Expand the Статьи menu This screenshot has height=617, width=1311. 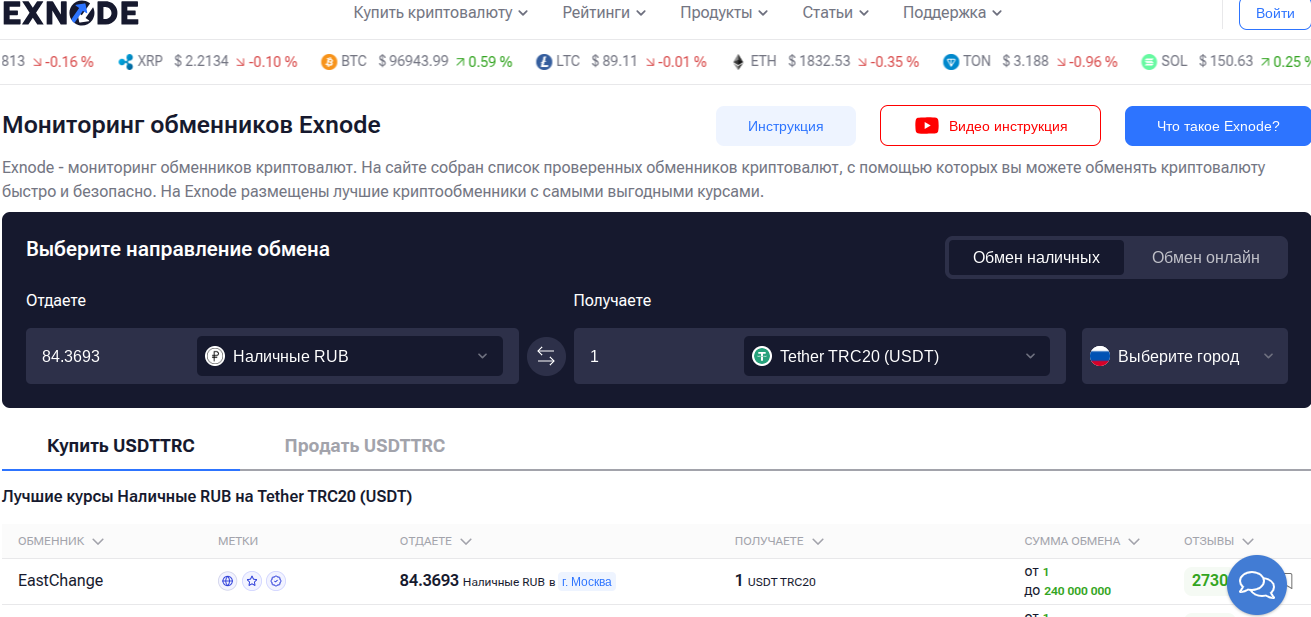[836, 13]
